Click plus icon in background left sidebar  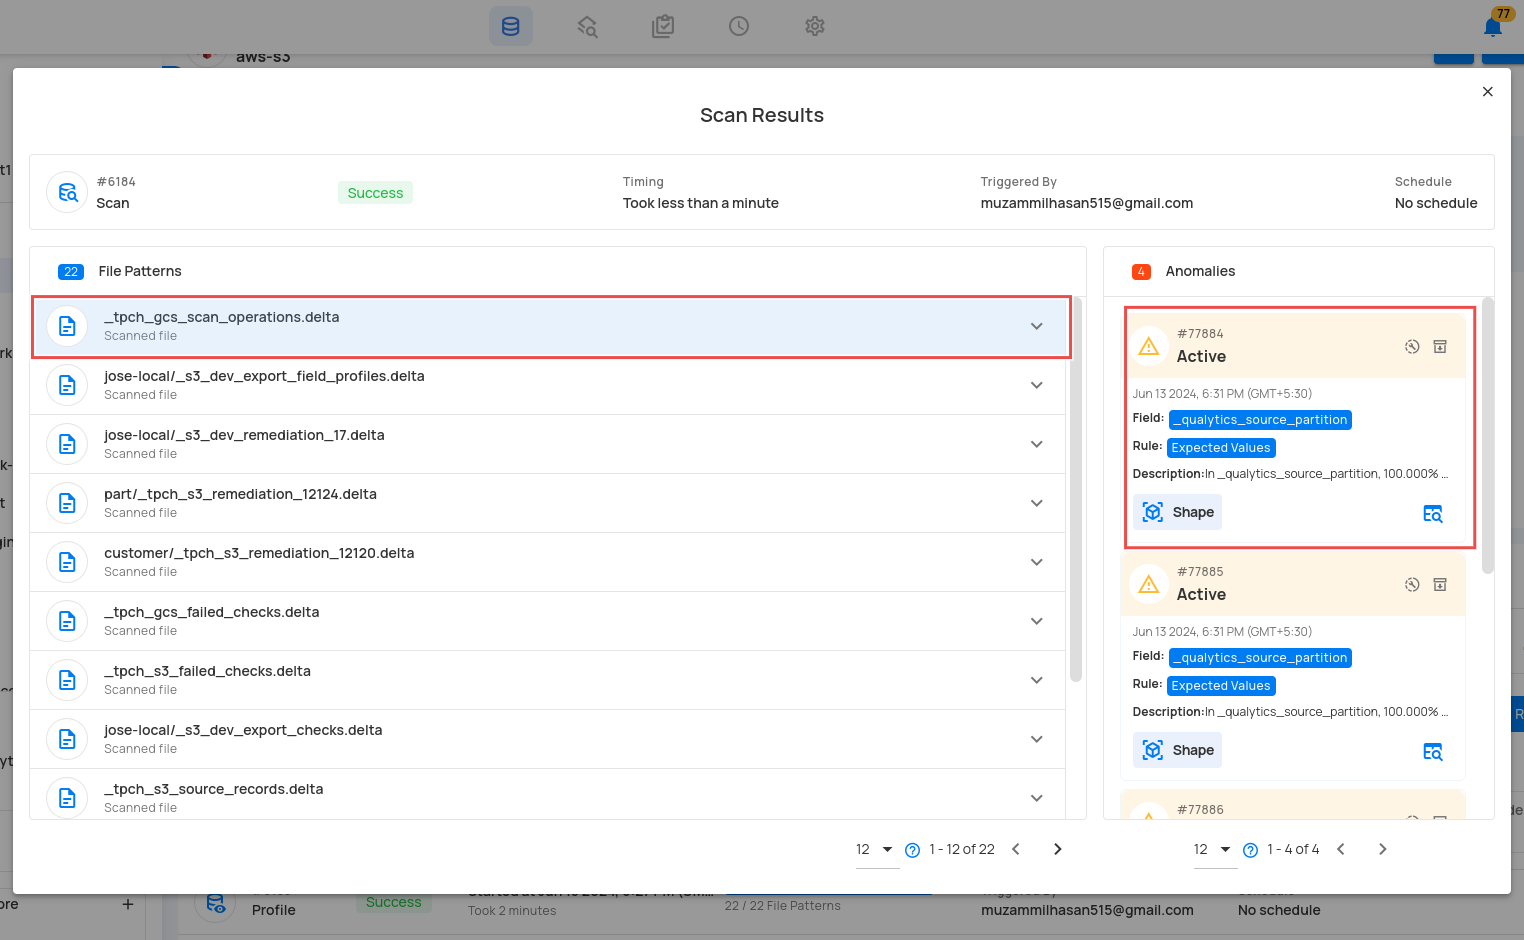128,904
